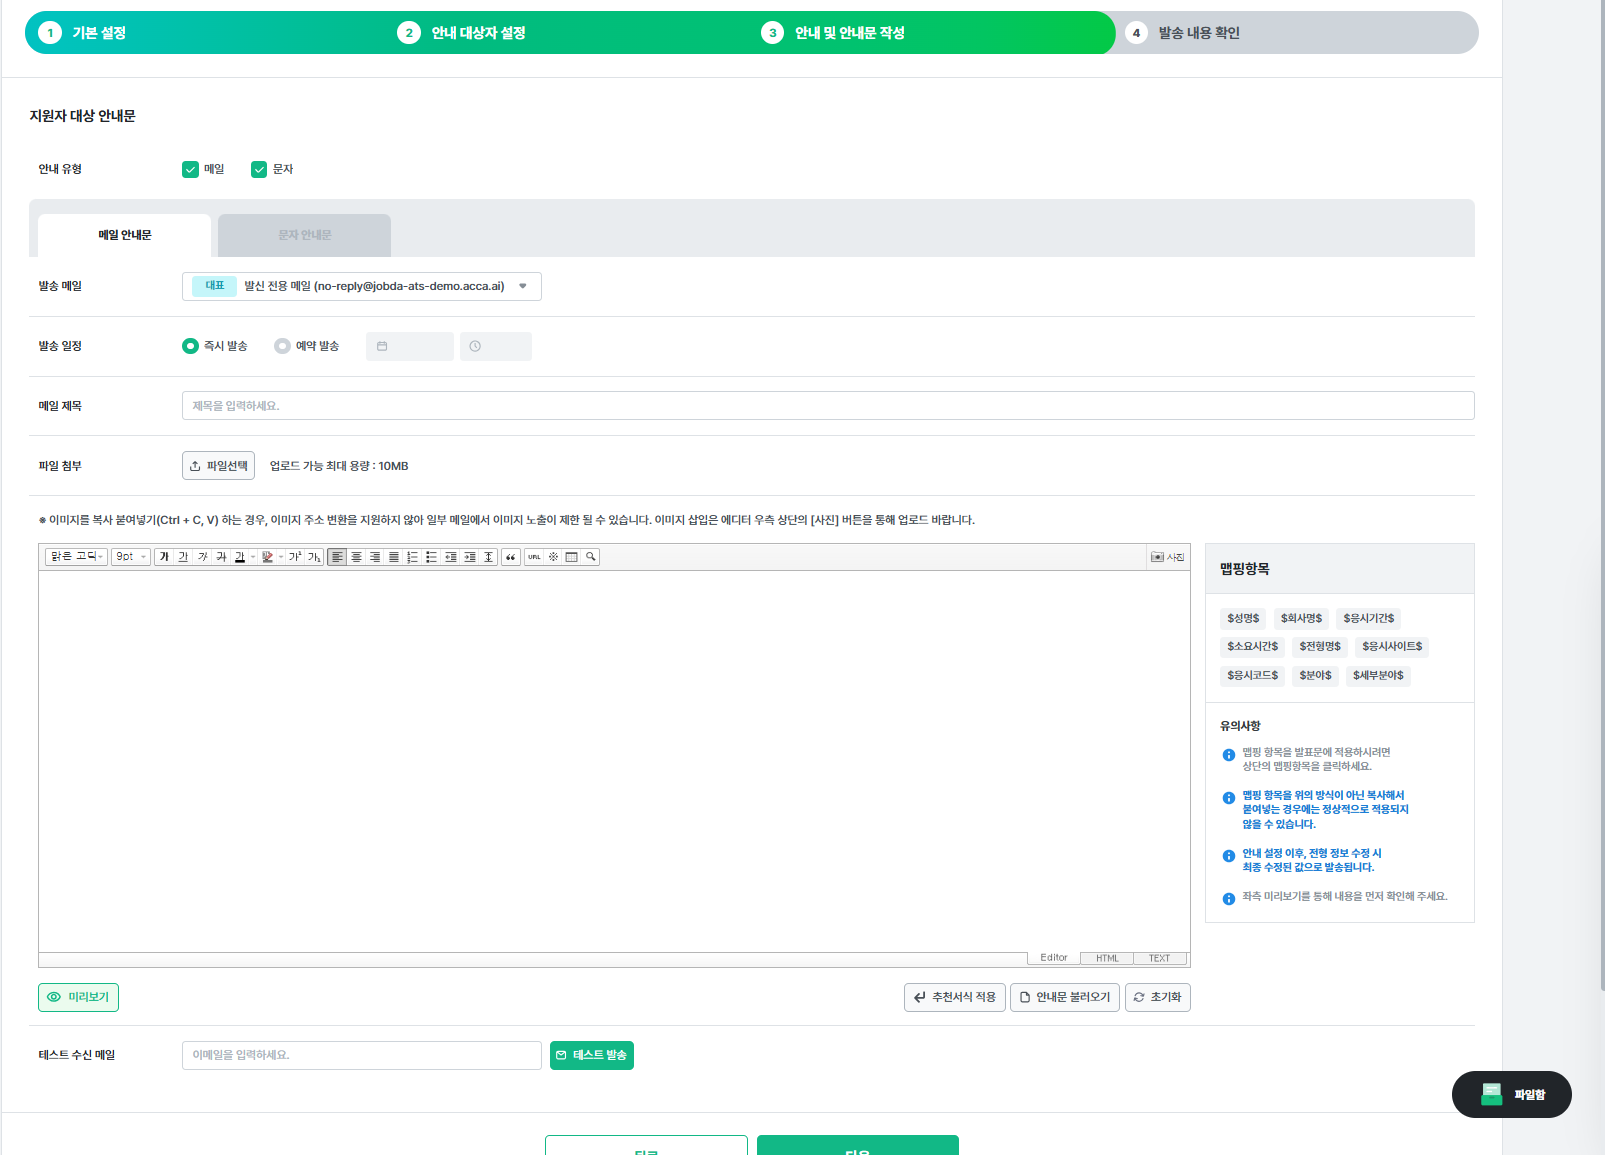The height and width of the screenshot is (1155, 1605).
Task: Click the 테스트 발송 button
Action: 591,1055
